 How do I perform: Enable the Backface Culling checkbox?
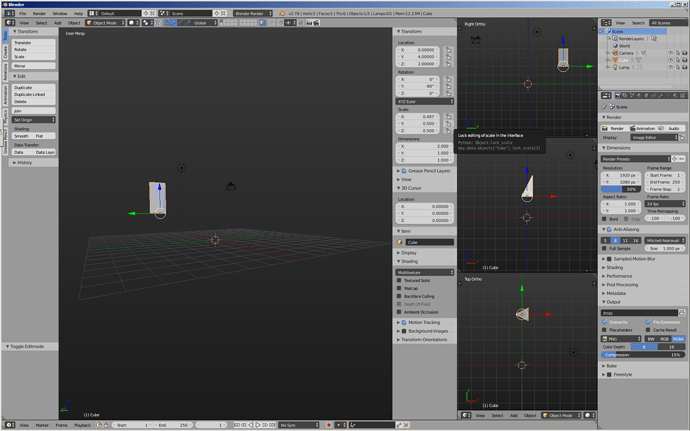(399, 296)
